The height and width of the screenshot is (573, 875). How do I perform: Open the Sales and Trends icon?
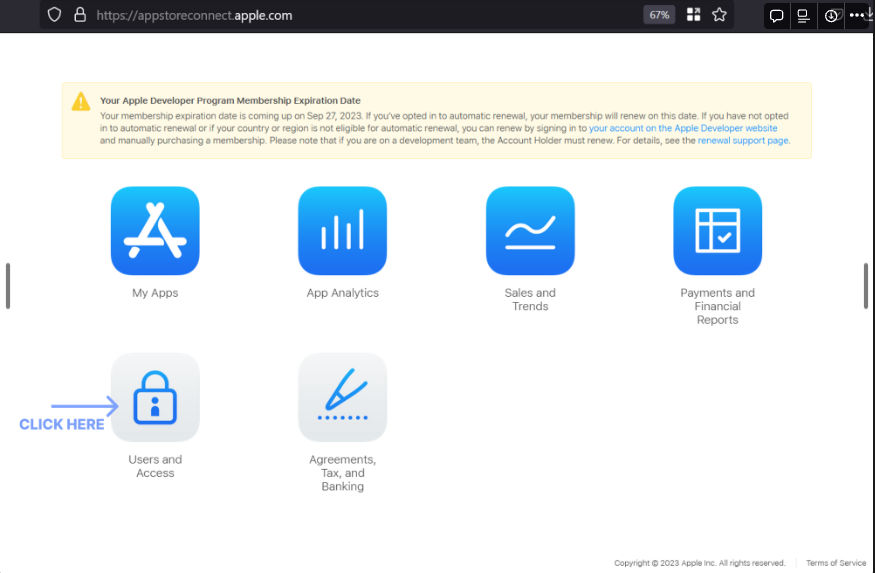coord(530,230)
